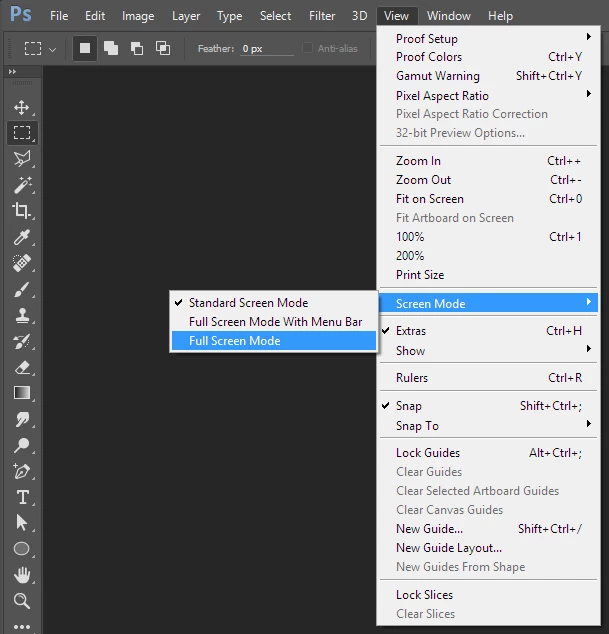Open the Image menu

[138, 16]
